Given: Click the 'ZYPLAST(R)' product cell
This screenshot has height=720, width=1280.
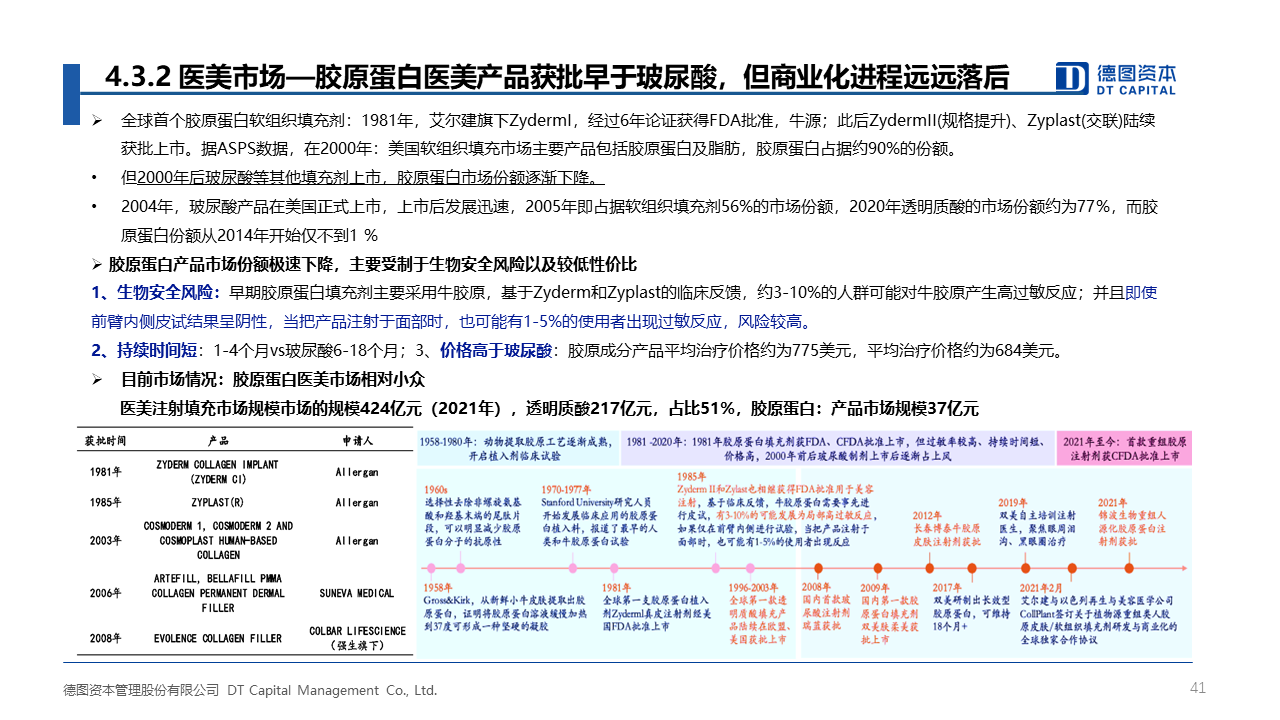Looking at the screenshot, I should point(217,503).
